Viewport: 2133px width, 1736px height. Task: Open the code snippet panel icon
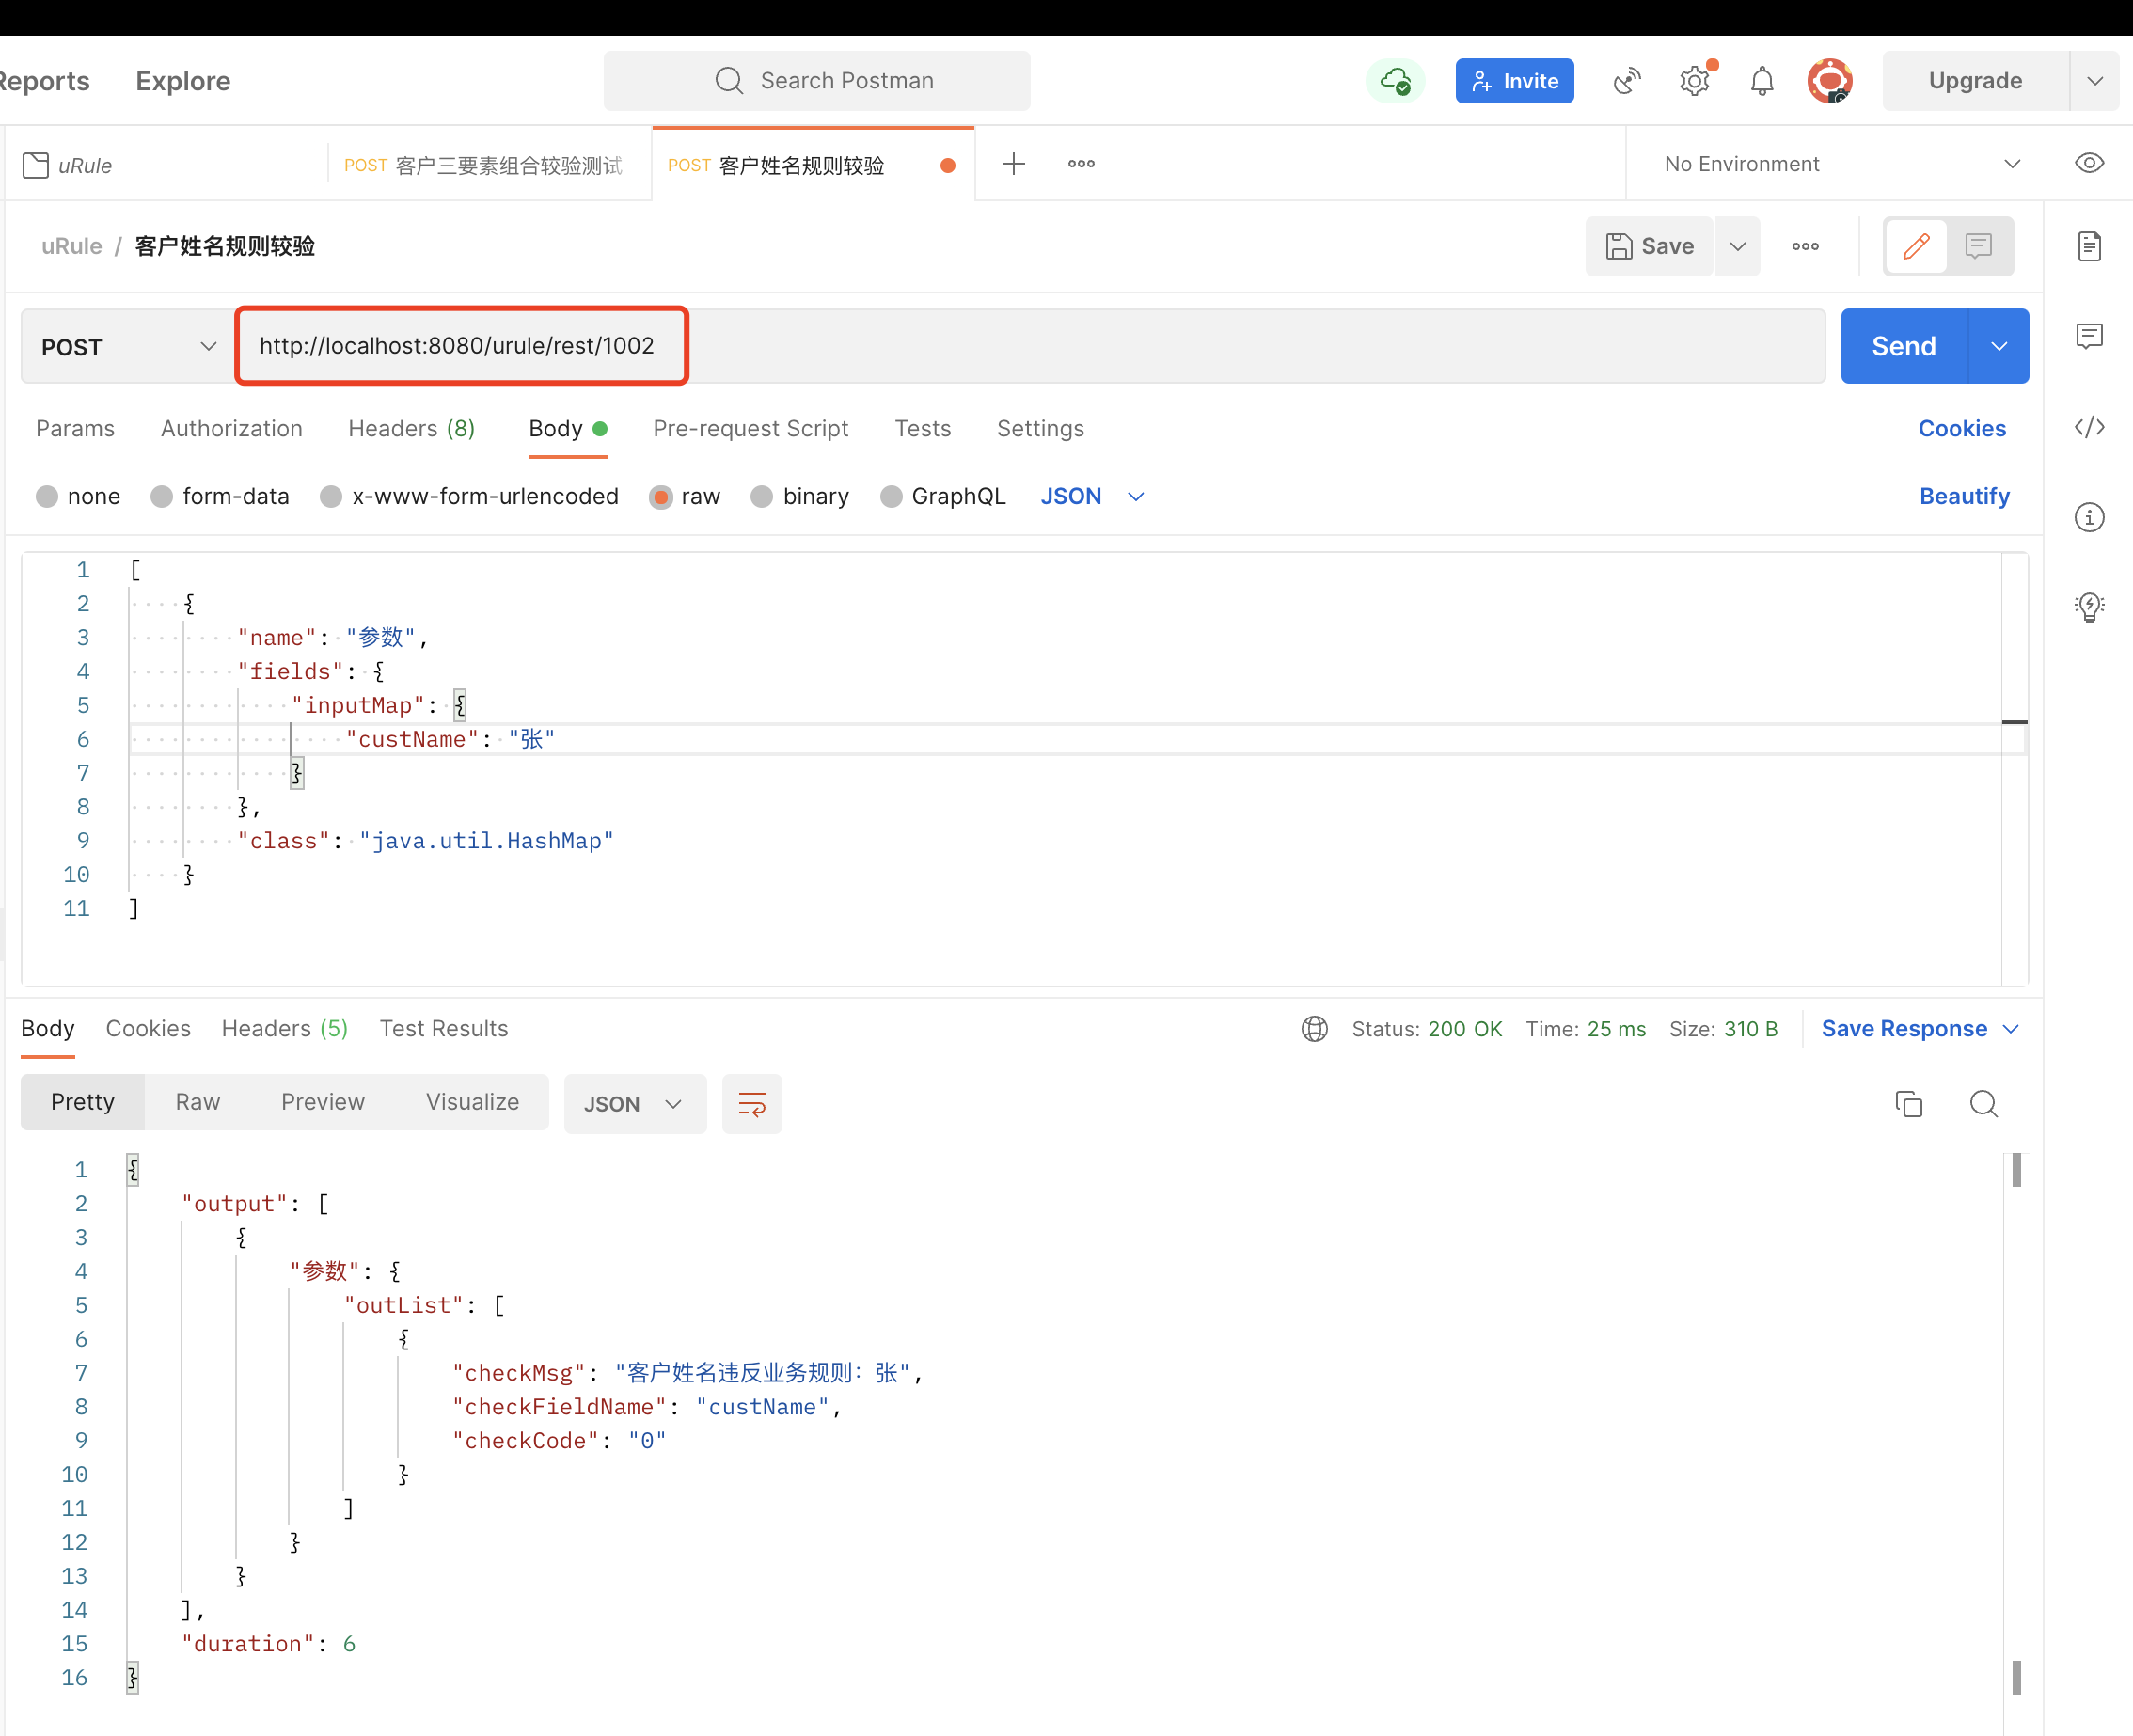pyautogui.click(x=2089, y=428)
